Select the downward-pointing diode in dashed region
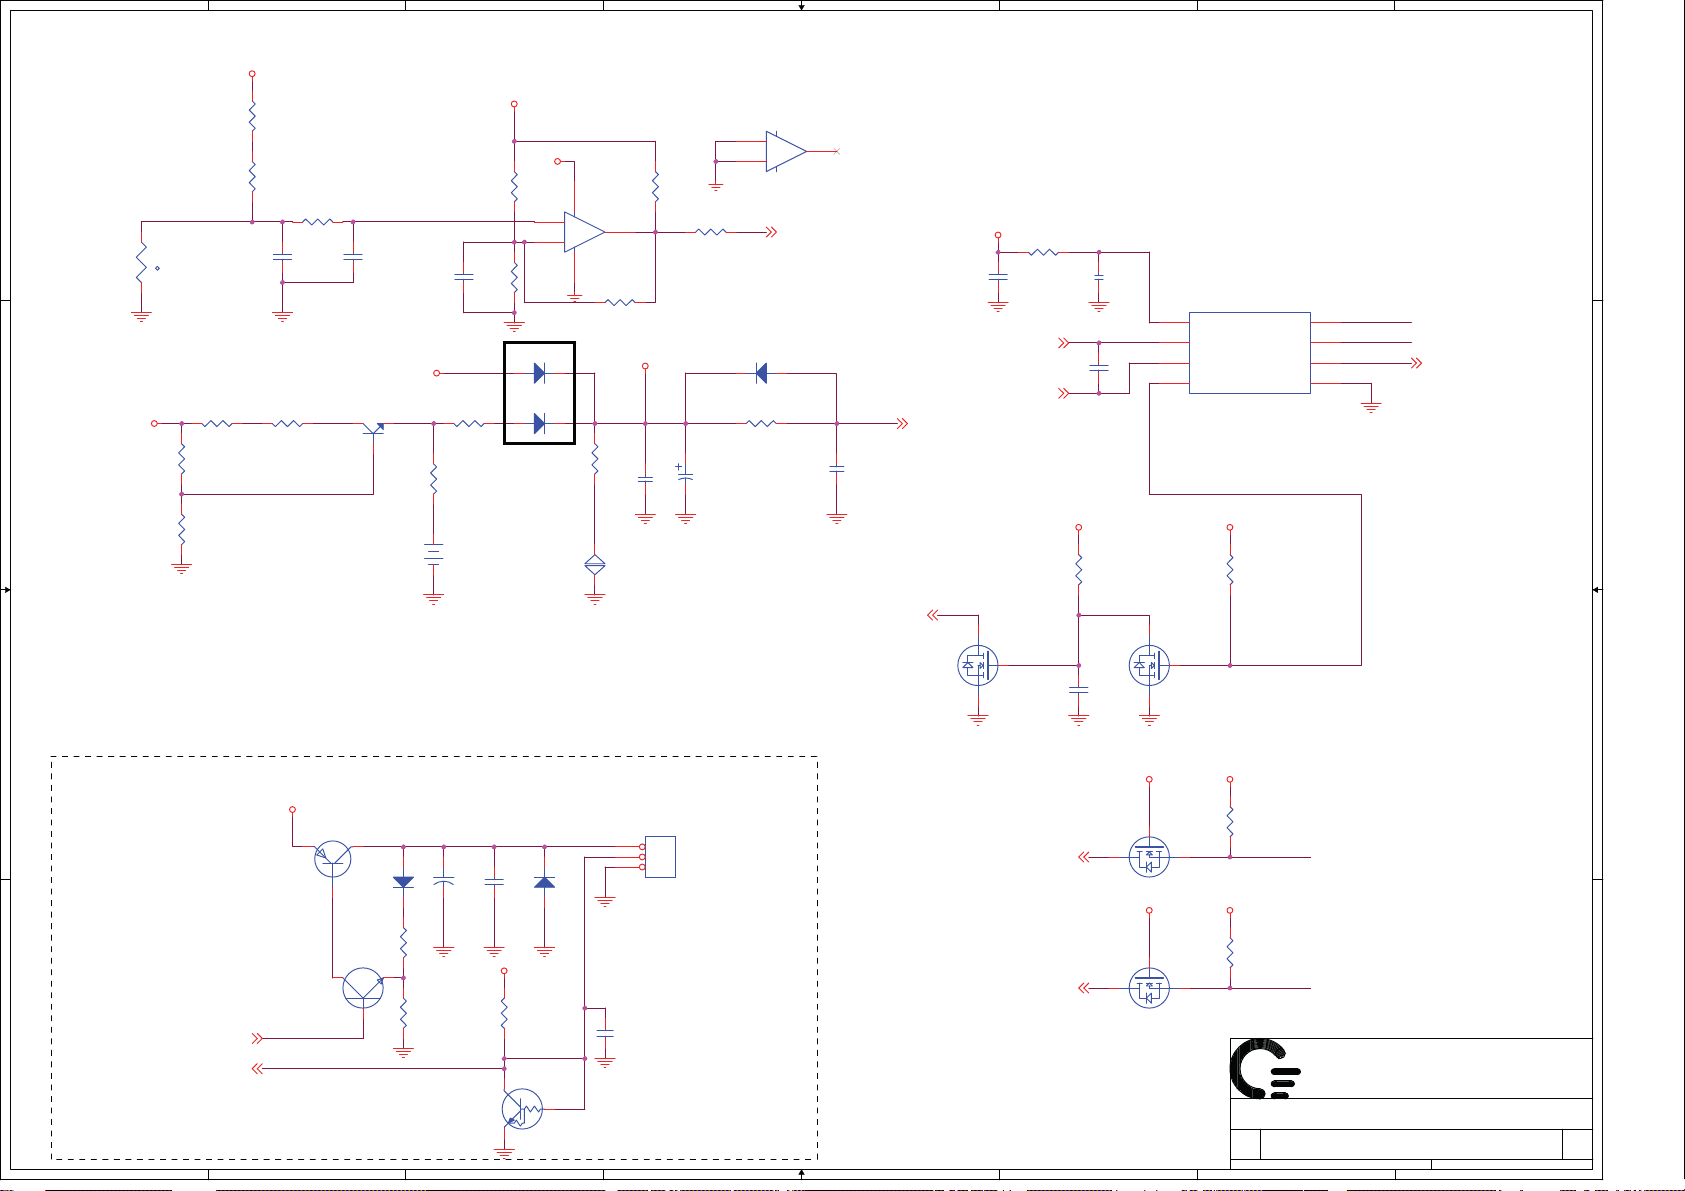The image size is (1685, 1191). pyautogui.click(x=403, y=882)
